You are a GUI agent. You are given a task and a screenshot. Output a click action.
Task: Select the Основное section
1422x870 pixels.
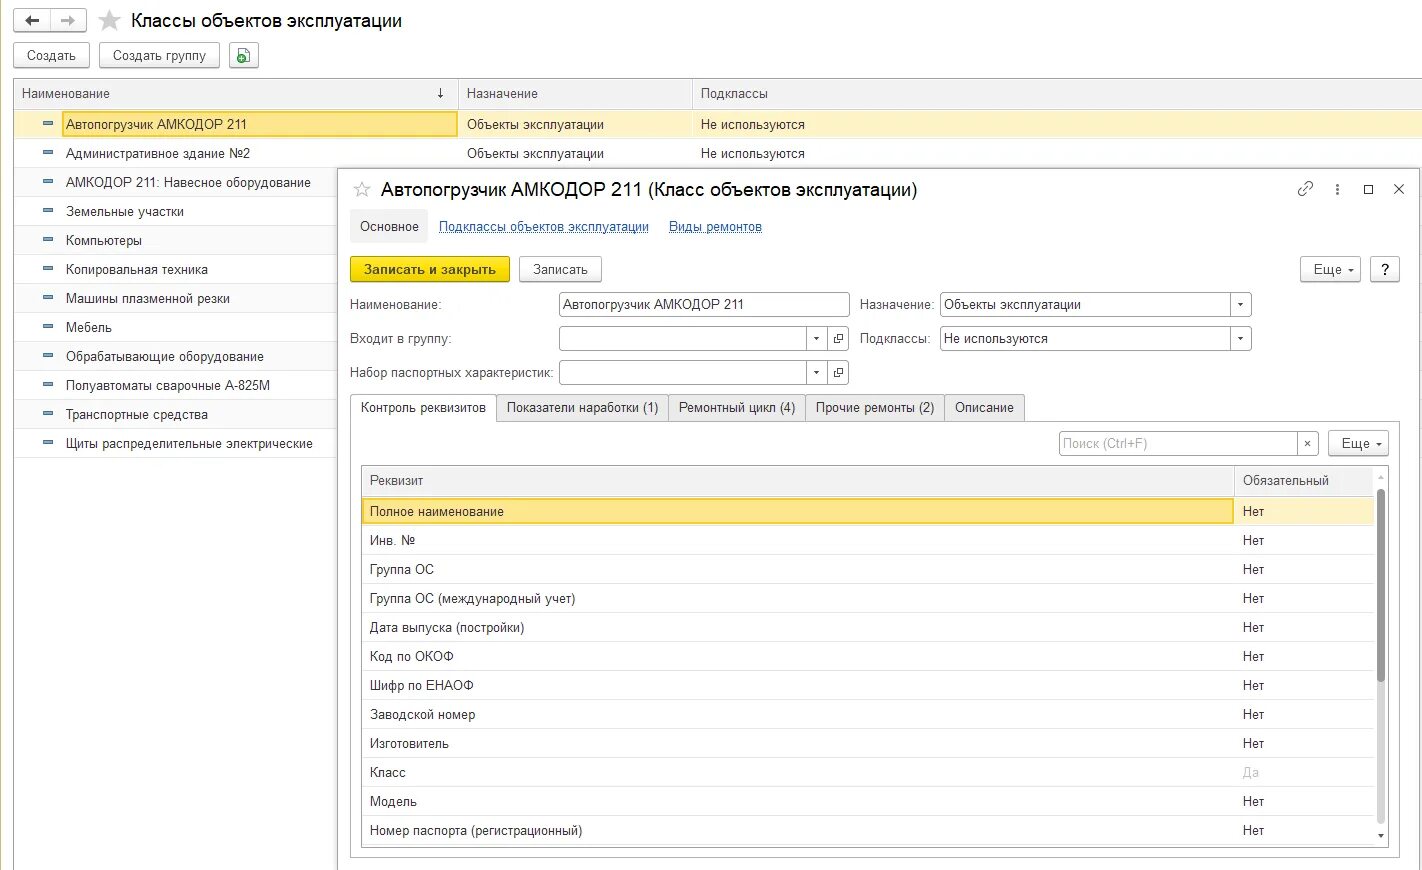pyautogui.click(x=389, y=227)
